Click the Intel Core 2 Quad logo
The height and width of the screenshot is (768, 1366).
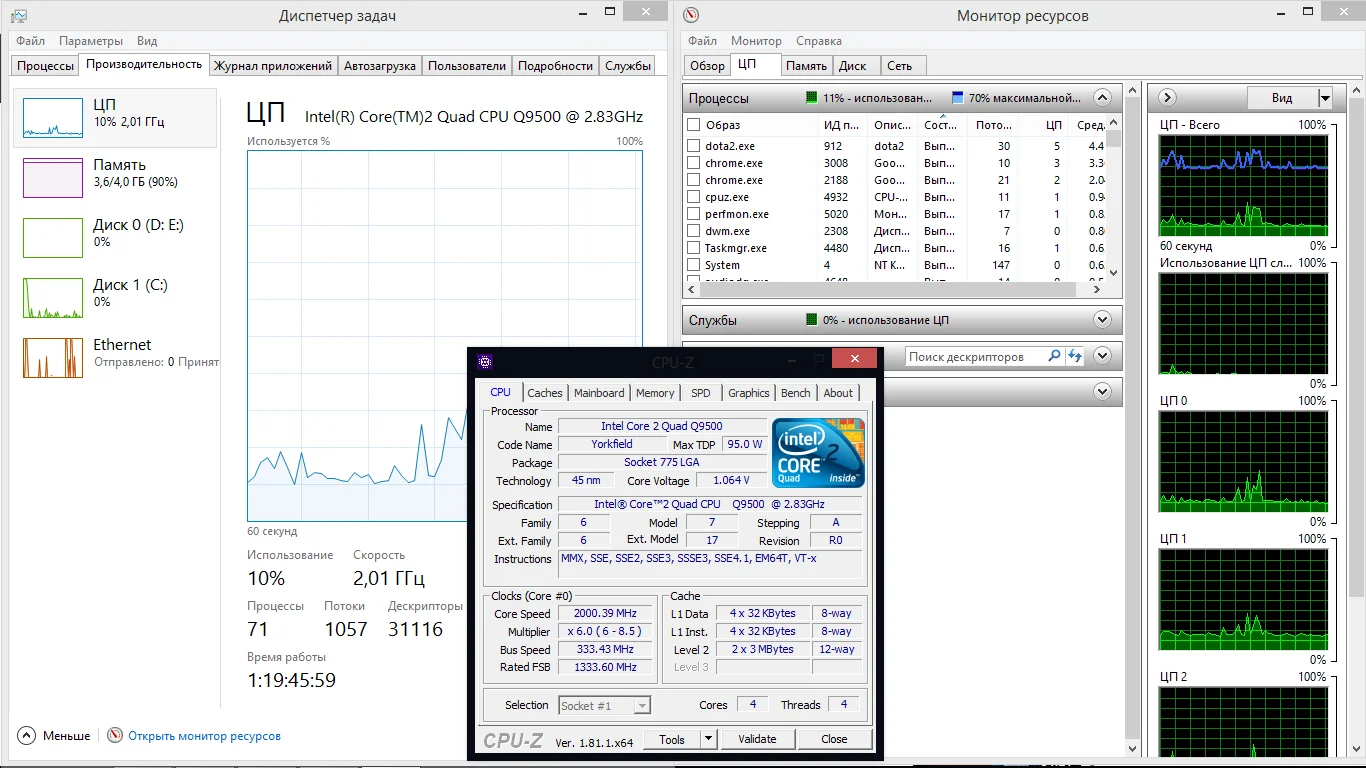(818, 453)
